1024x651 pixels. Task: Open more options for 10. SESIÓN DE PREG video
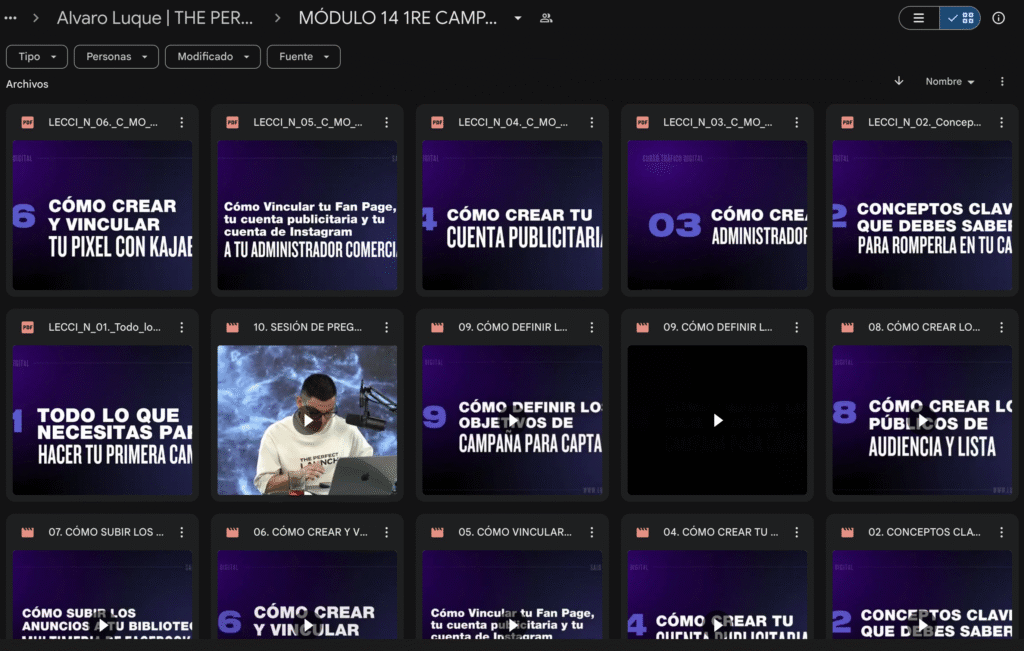pos(387,327)
